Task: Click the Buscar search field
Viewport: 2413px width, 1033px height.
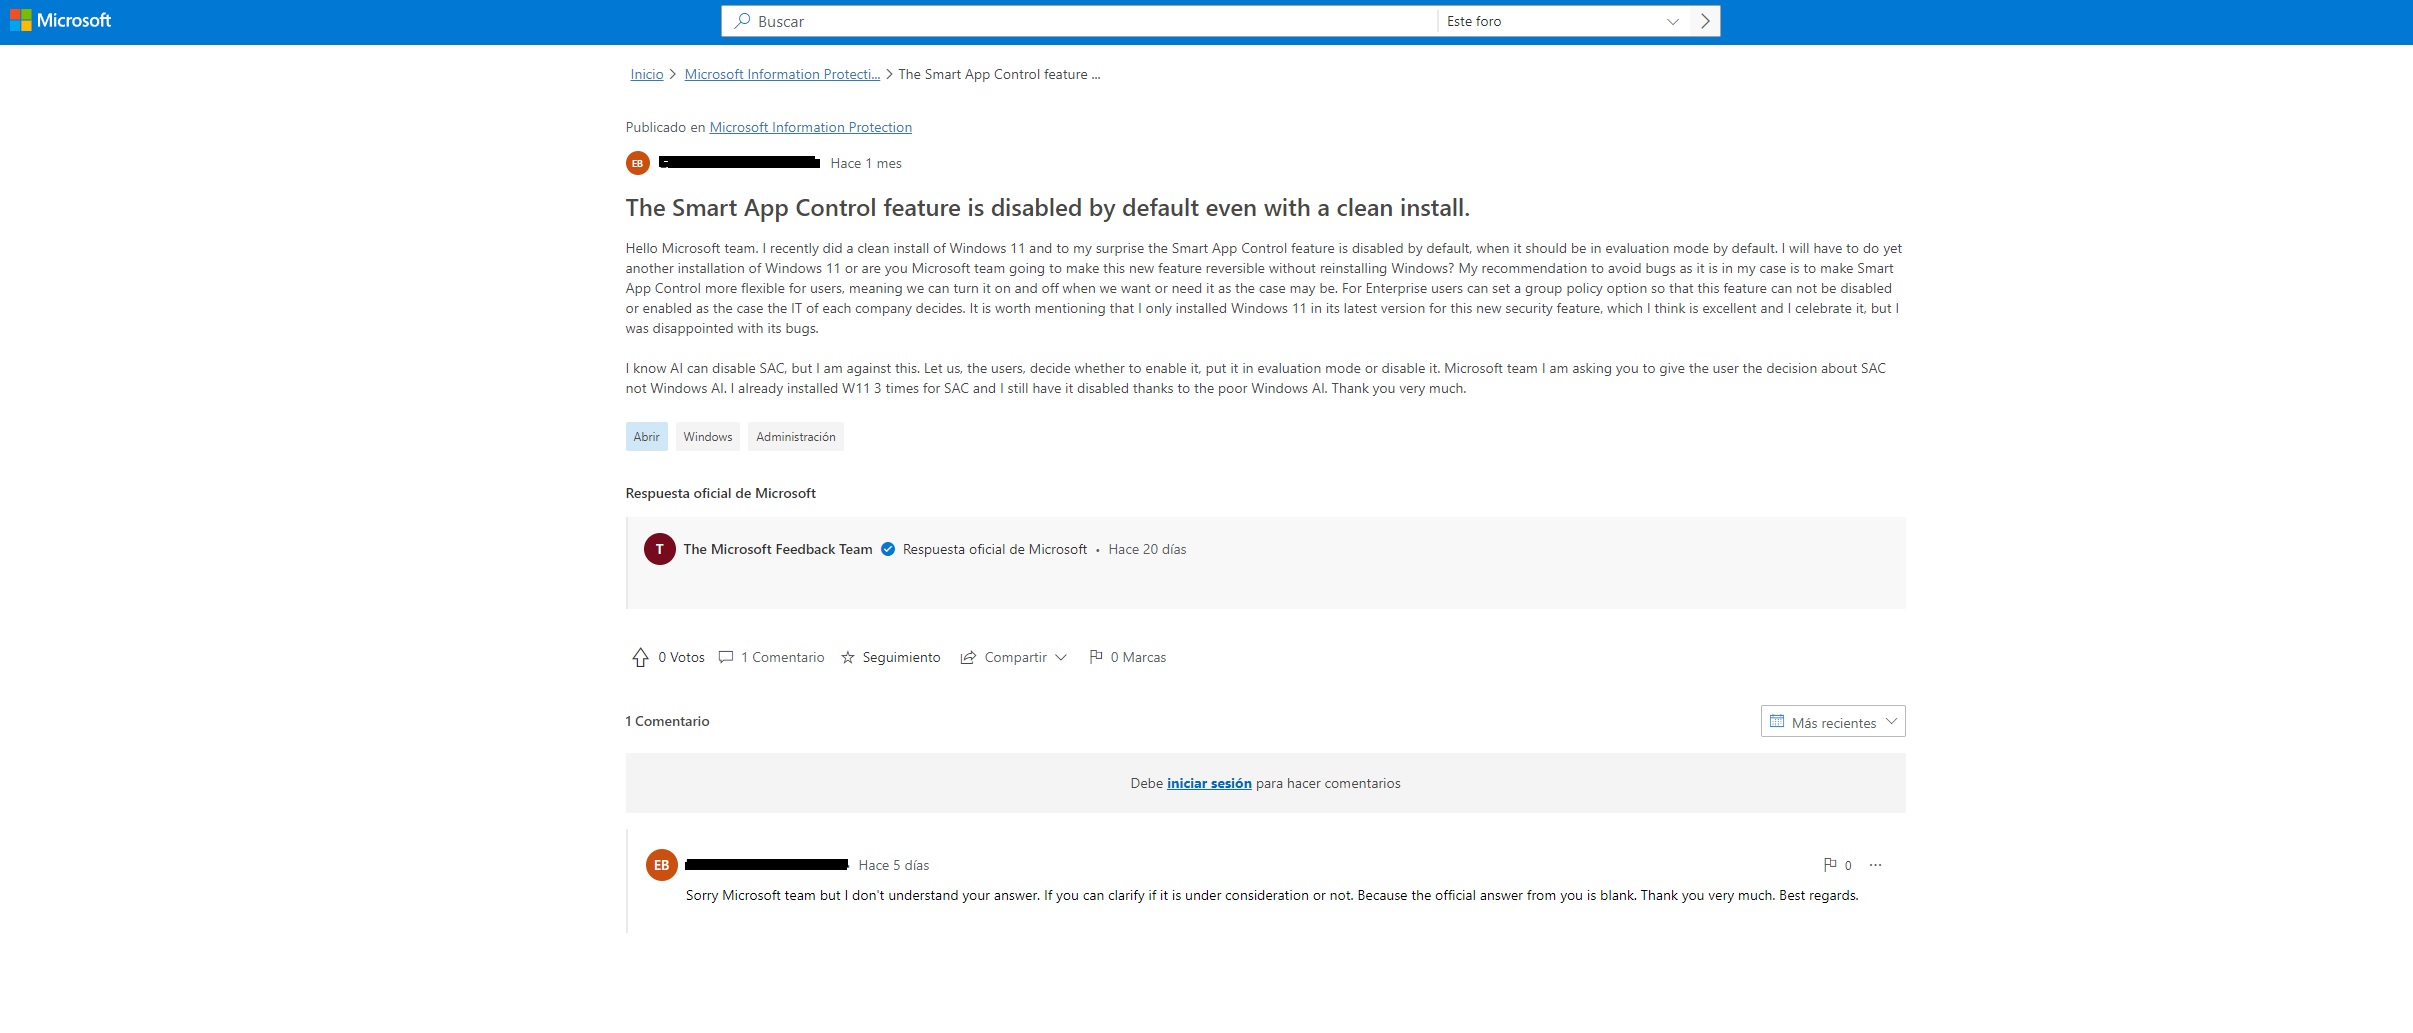Action: tap(1080, 21)
